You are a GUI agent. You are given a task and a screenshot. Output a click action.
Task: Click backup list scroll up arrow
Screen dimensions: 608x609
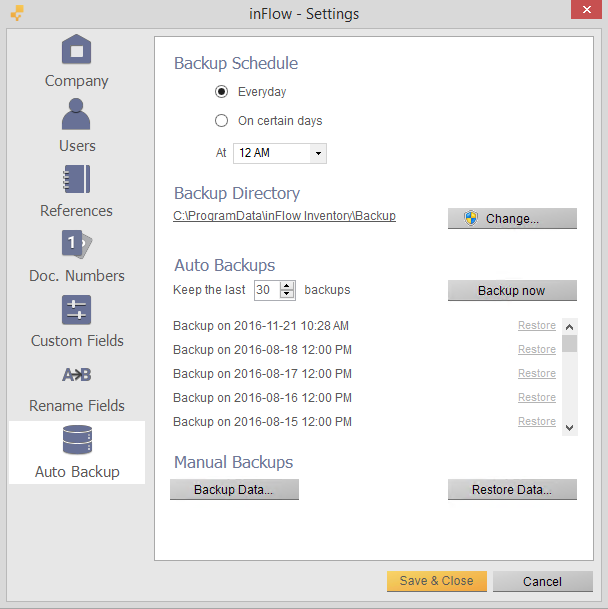[570, 327]
